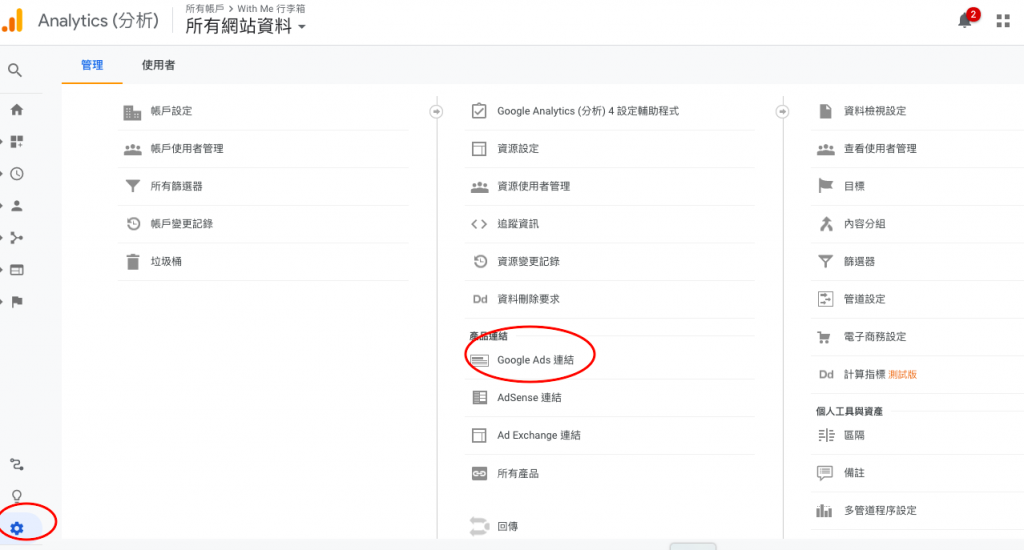
Task: Open the Customization dashboard icon
Action: tap(17, 141)
